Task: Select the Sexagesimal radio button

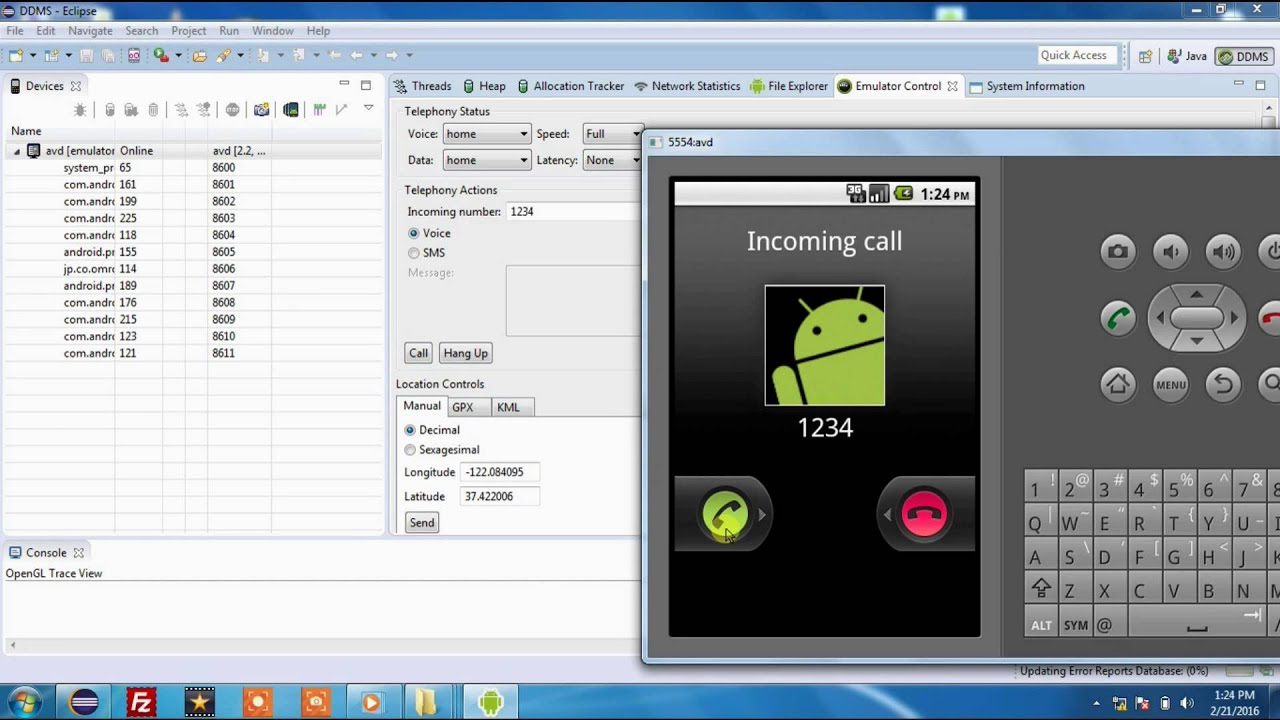Action: tap(410, 450)
